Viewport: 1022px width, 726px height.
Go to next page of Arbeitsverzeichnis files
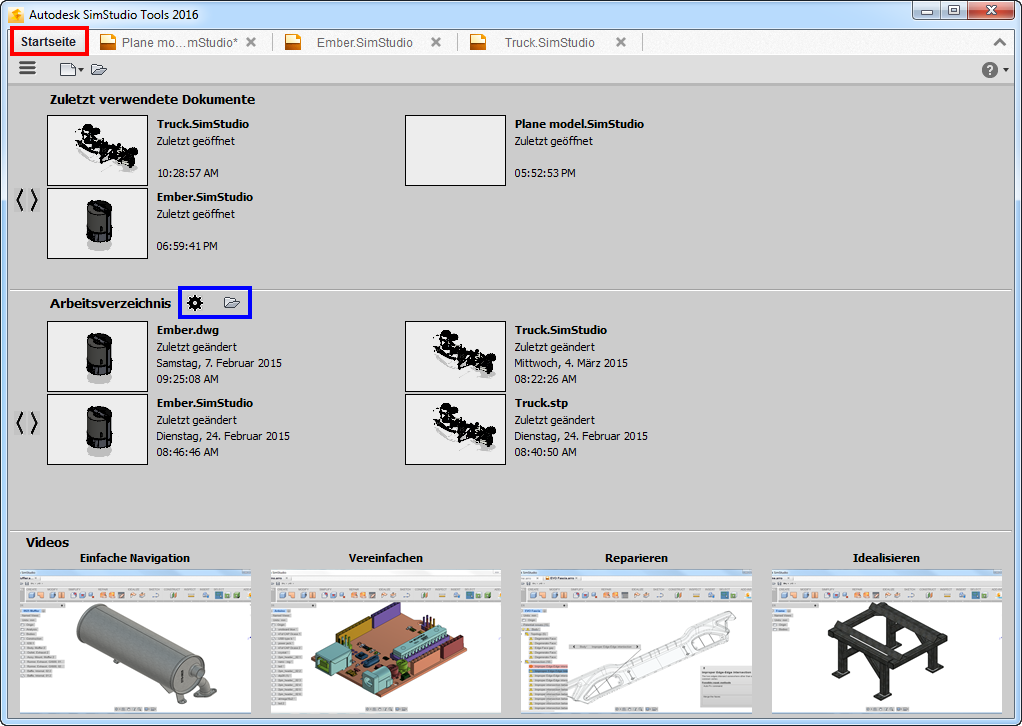coord(34,423)
